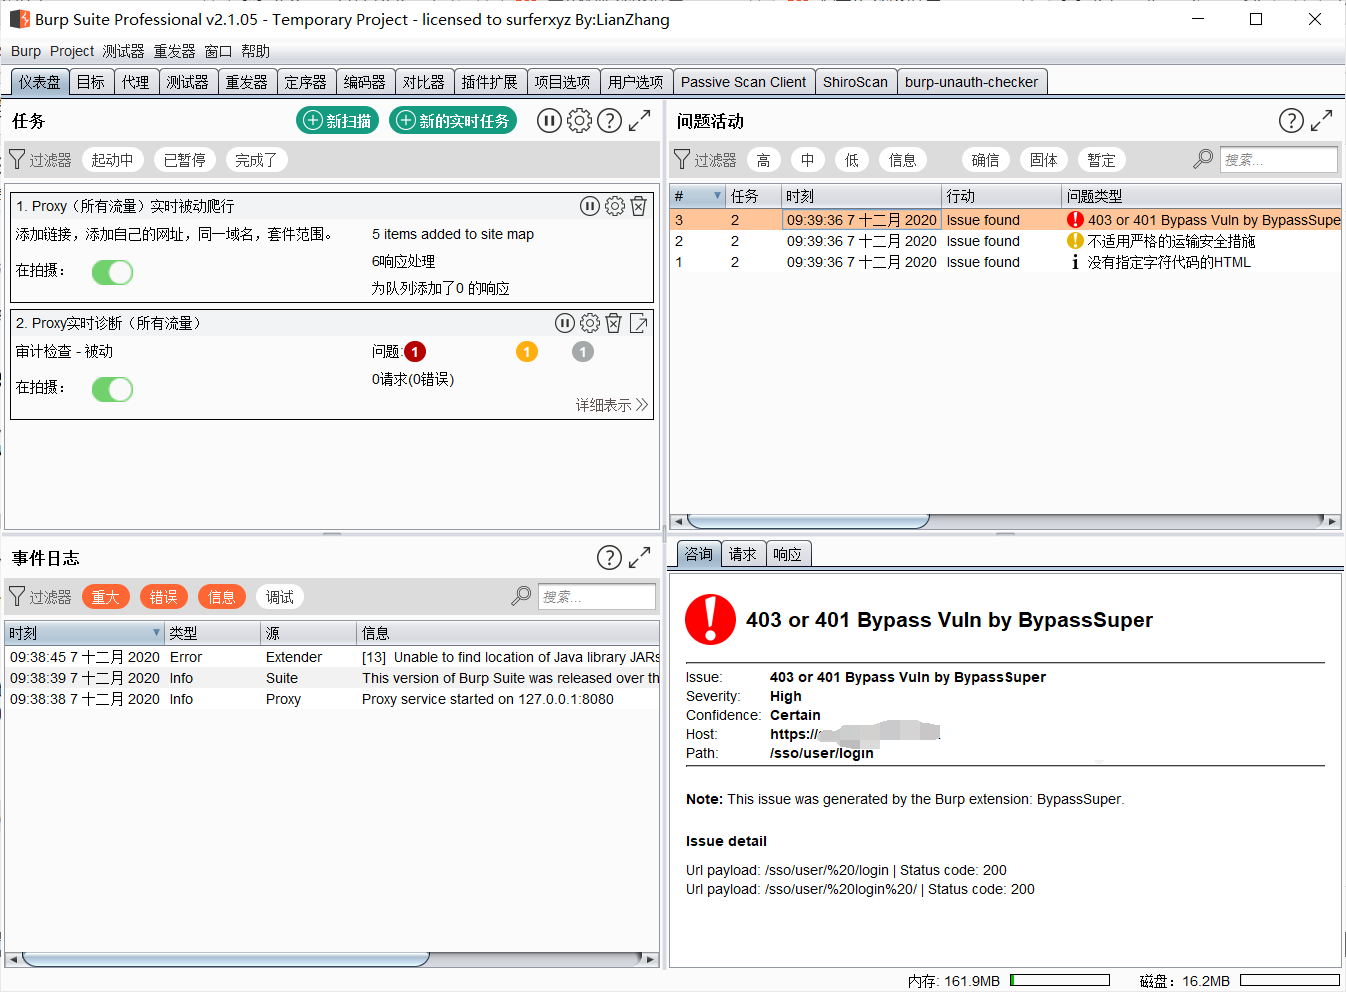Open help for the Event Log panel
The width and height of the screenshot is (1346, 992).
click(x=609, y=558)
